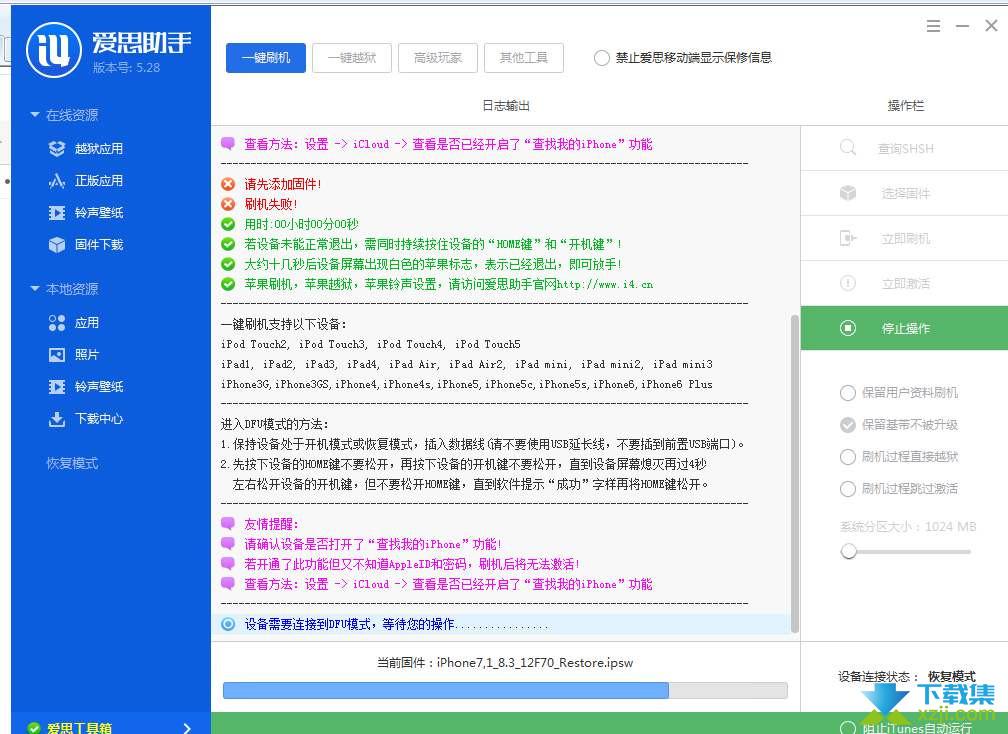1008x734 pixels.
Task: Click the green check icon beside 用时
Action: (228, 224)
